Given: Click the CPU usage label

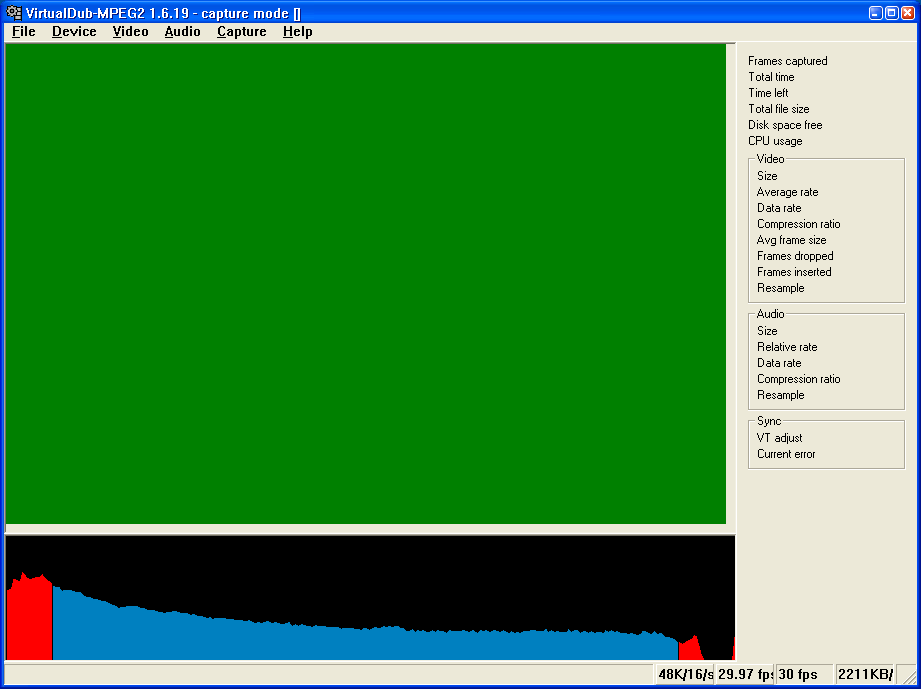Looking at the screenshot, I should pyautogui.click(x=775, y=141).
